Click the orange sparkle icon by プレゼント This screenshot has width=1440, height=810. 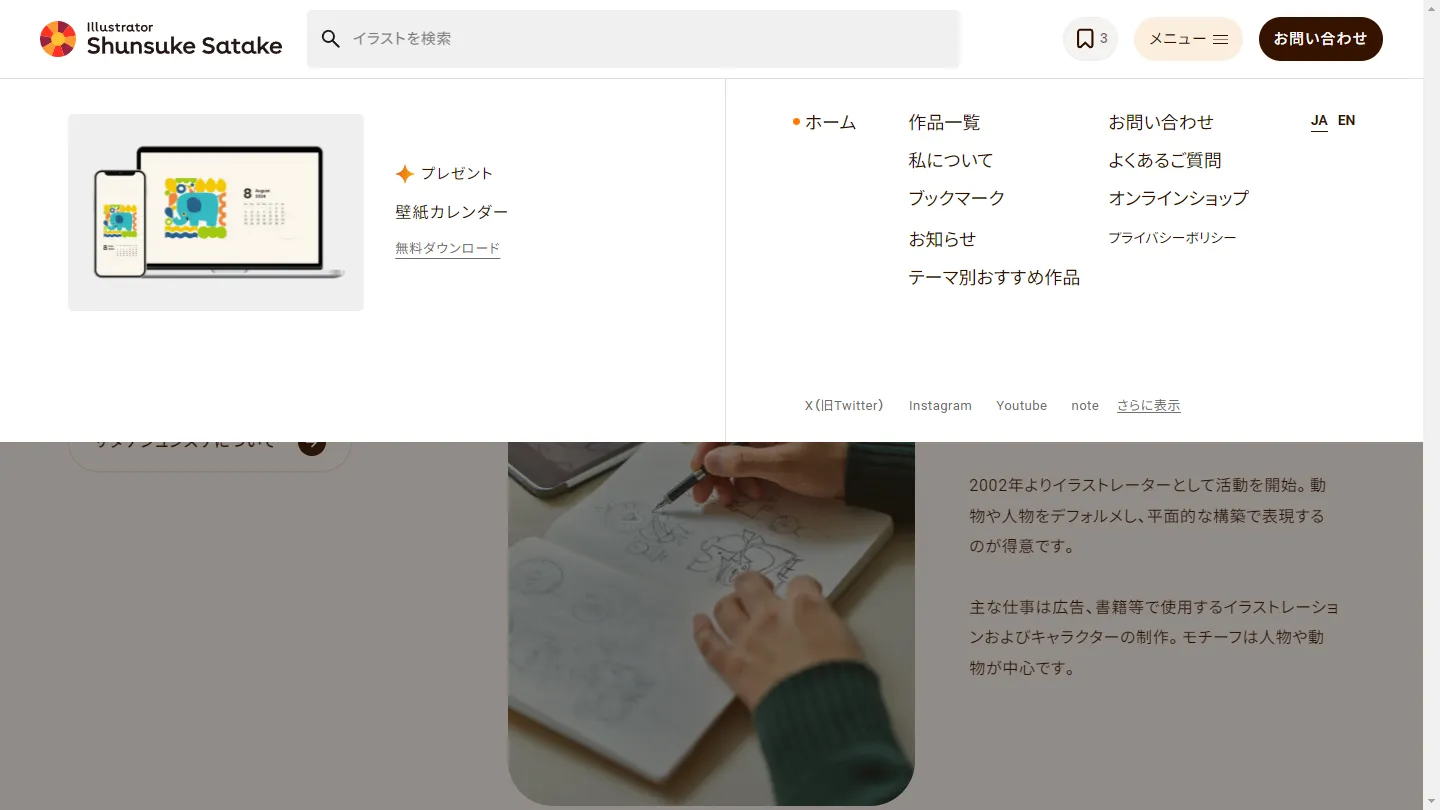coord(404,174)
